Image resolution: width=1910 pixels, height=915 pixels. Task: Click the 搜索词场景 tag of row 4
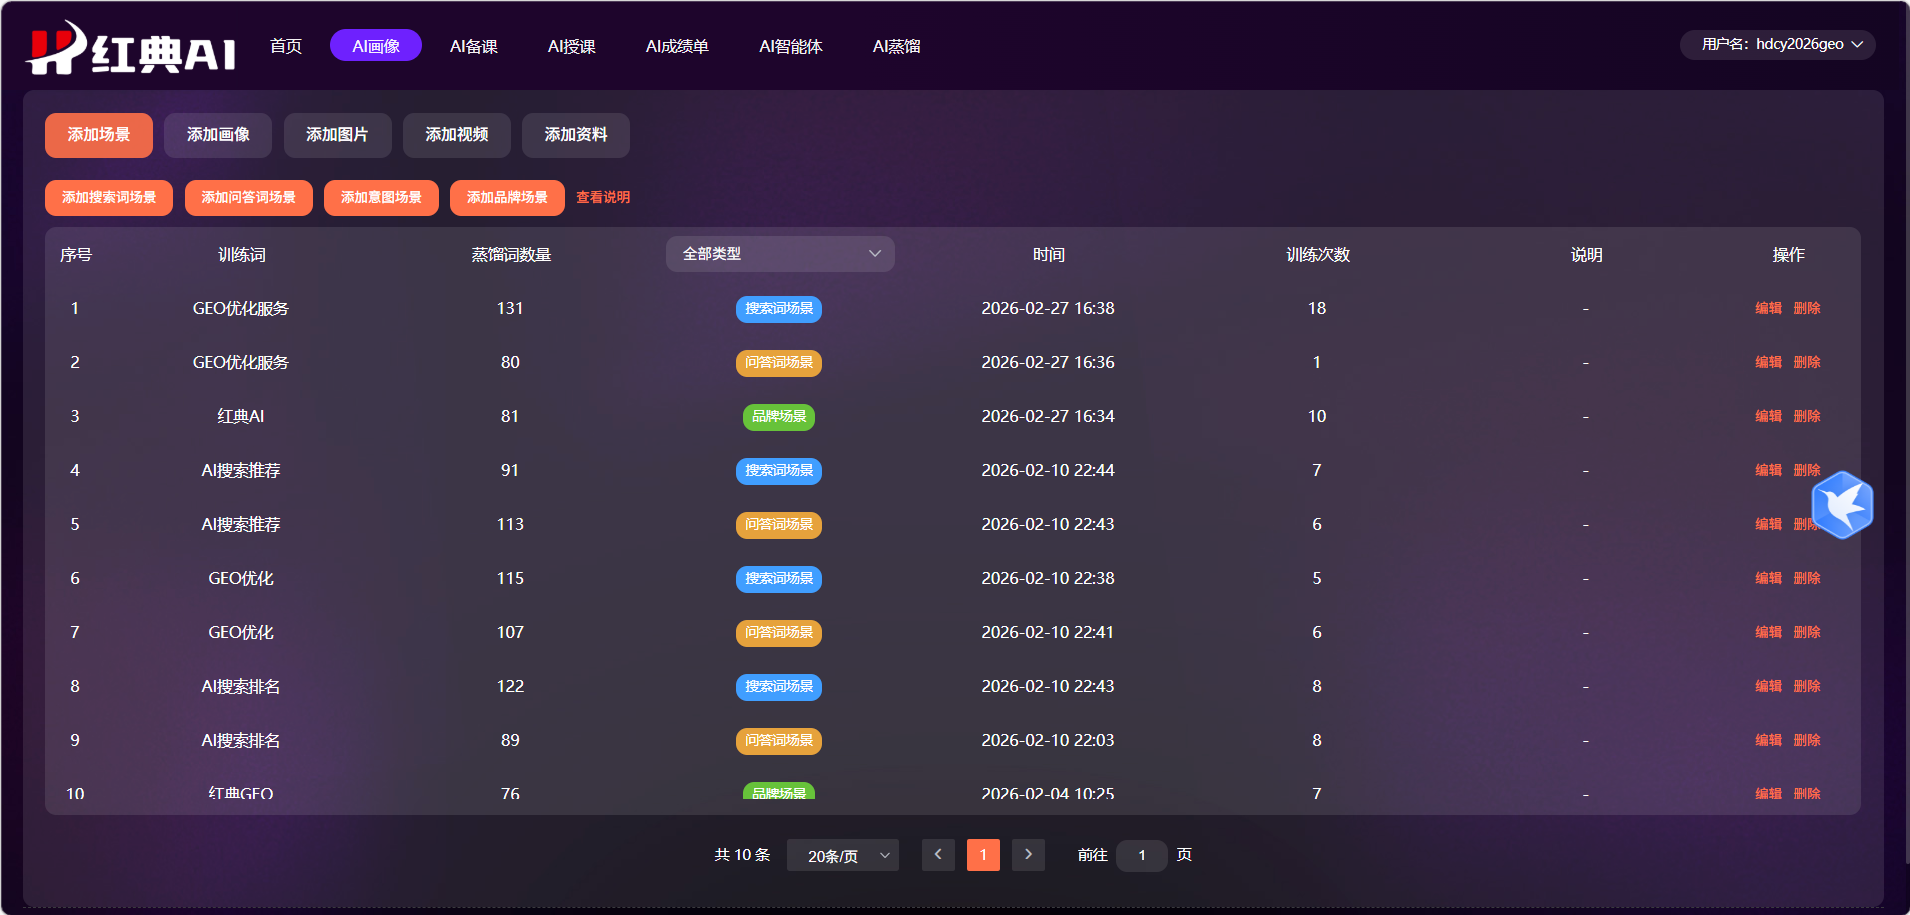click(779, 471)
